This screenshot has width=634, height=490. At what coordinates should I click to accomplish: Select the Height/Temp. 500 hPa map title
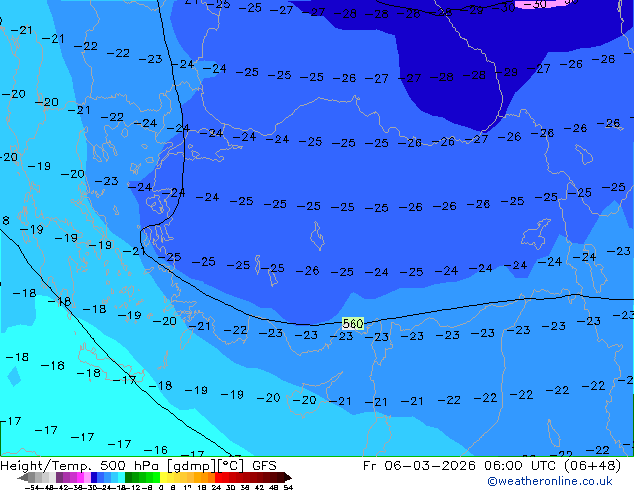[x=81, y=466]
